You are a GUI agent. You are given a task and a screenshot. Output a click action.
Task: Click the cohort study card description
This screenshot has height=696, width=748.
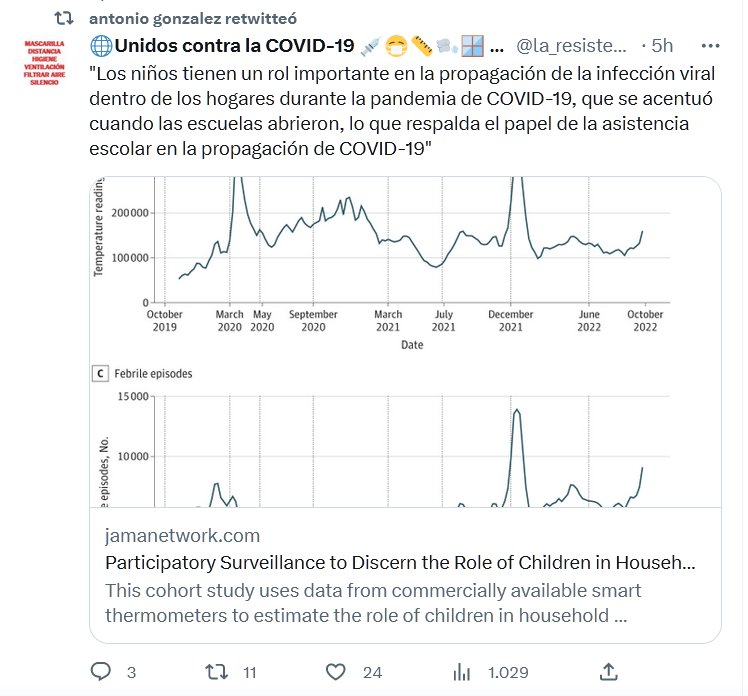[x=372, y=602]
